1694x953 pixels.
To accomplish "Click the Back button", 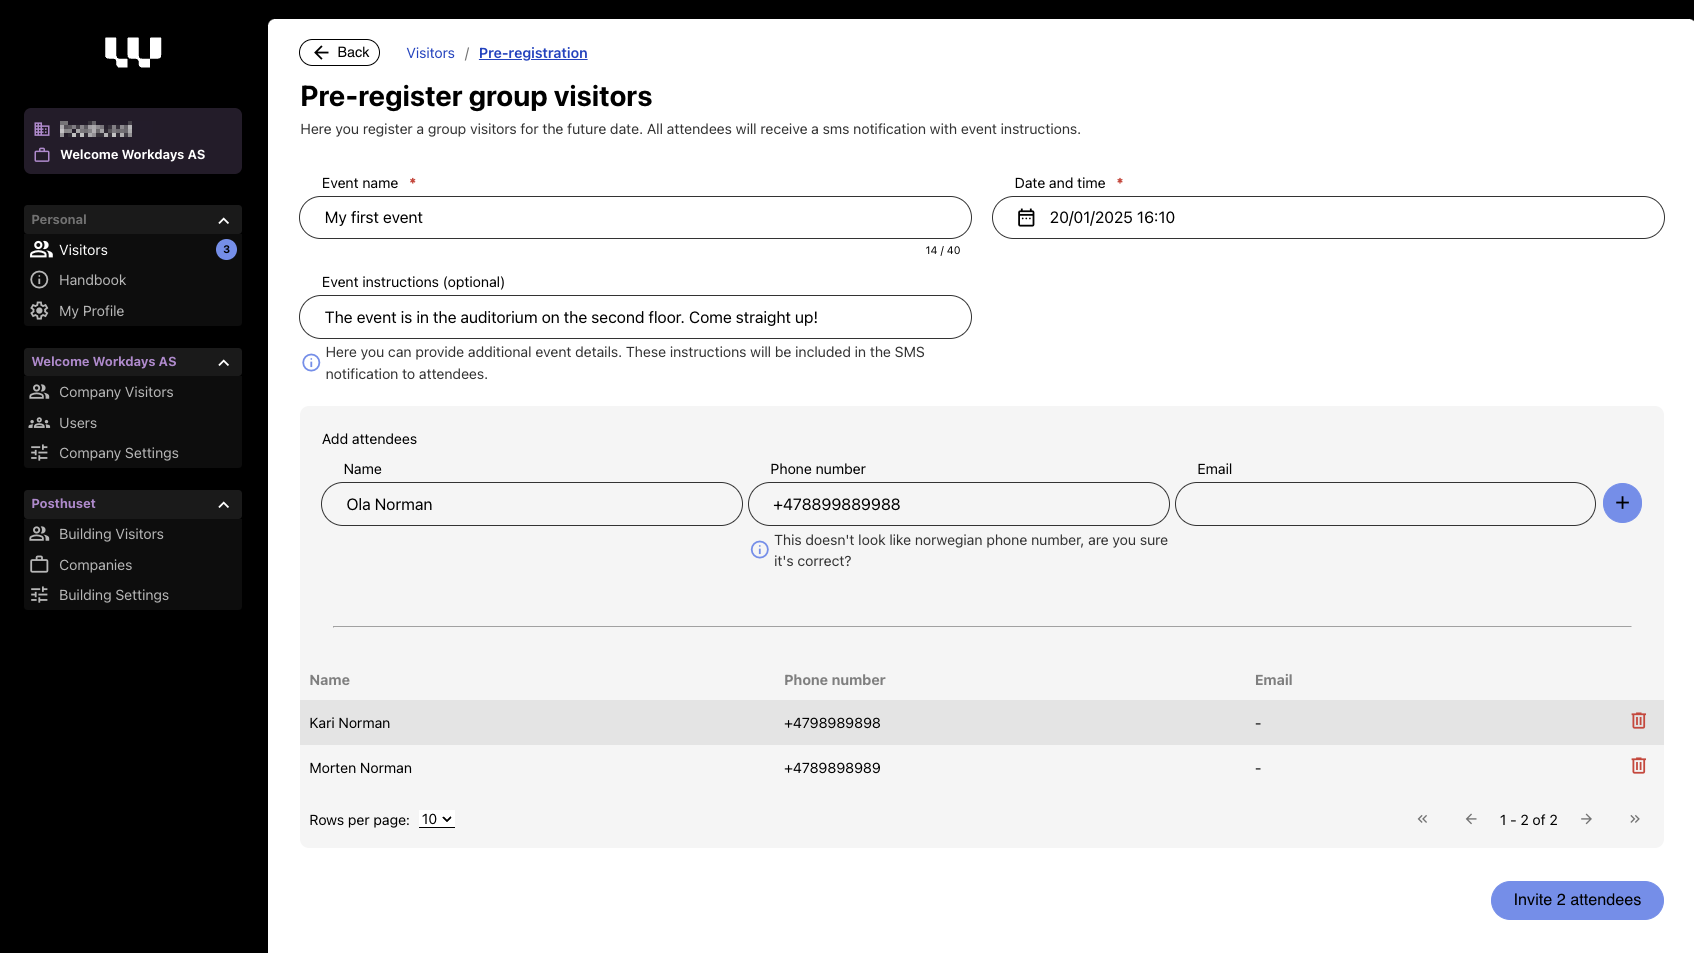I will coord(340,53).
